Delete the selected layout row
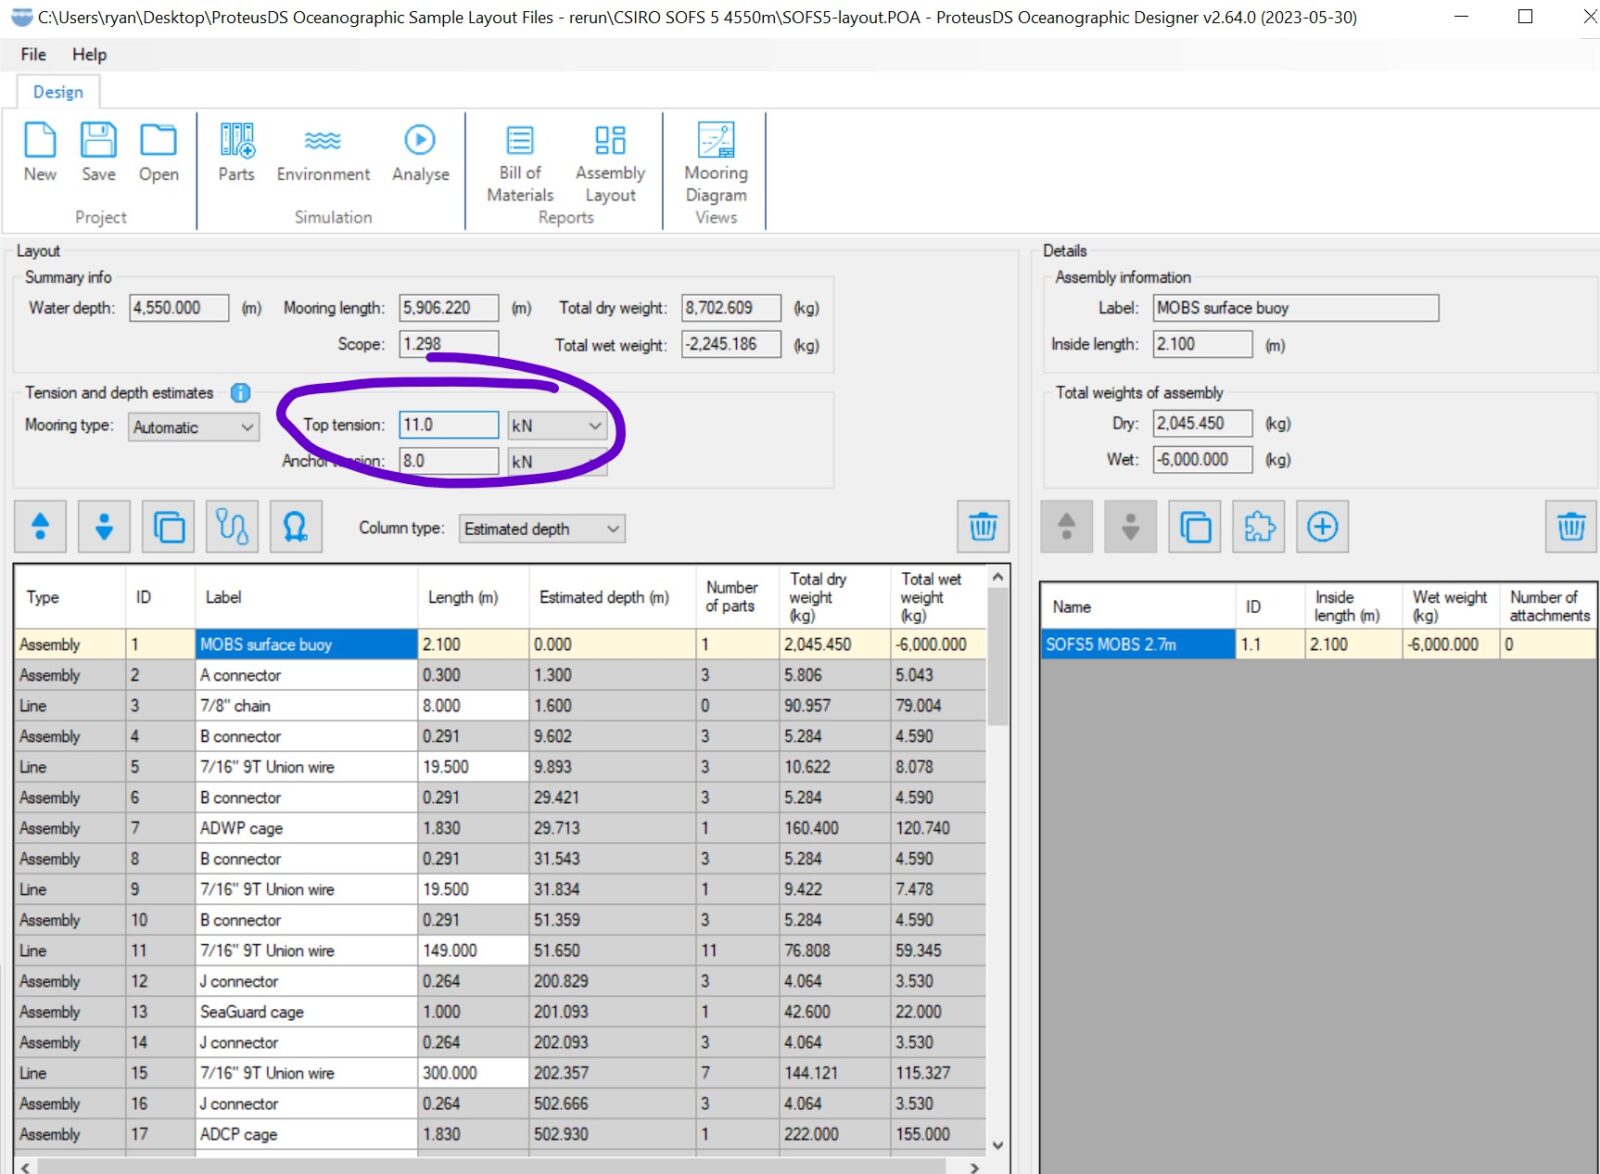Viewport: 1600px width, 1174px height. point(983,526)
